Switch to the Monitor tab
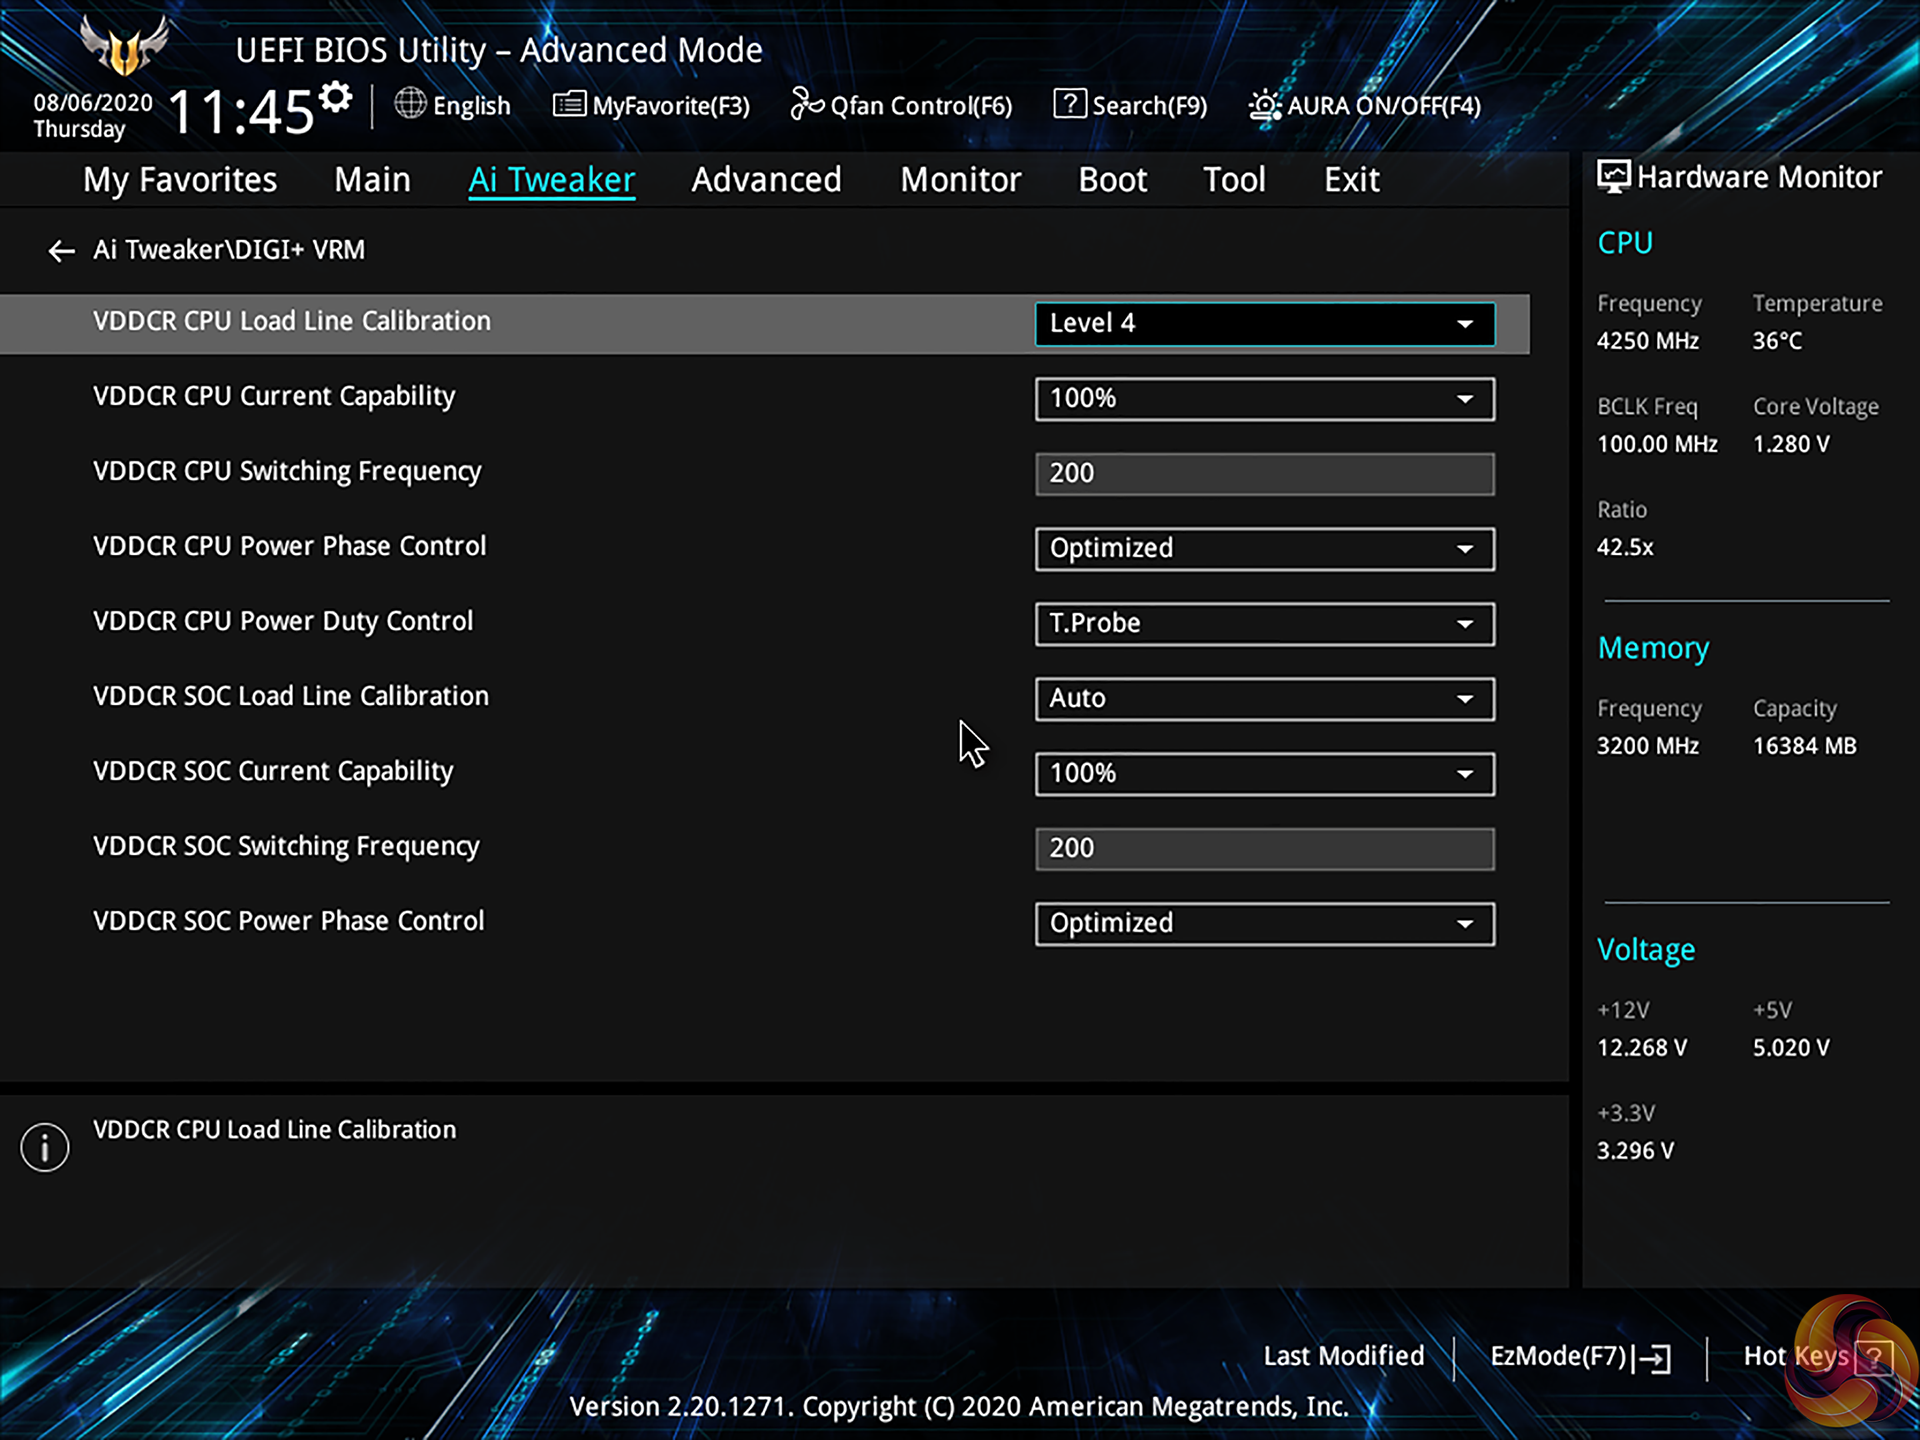The height and width of the screenshot is (1440, 1920). 960,180
